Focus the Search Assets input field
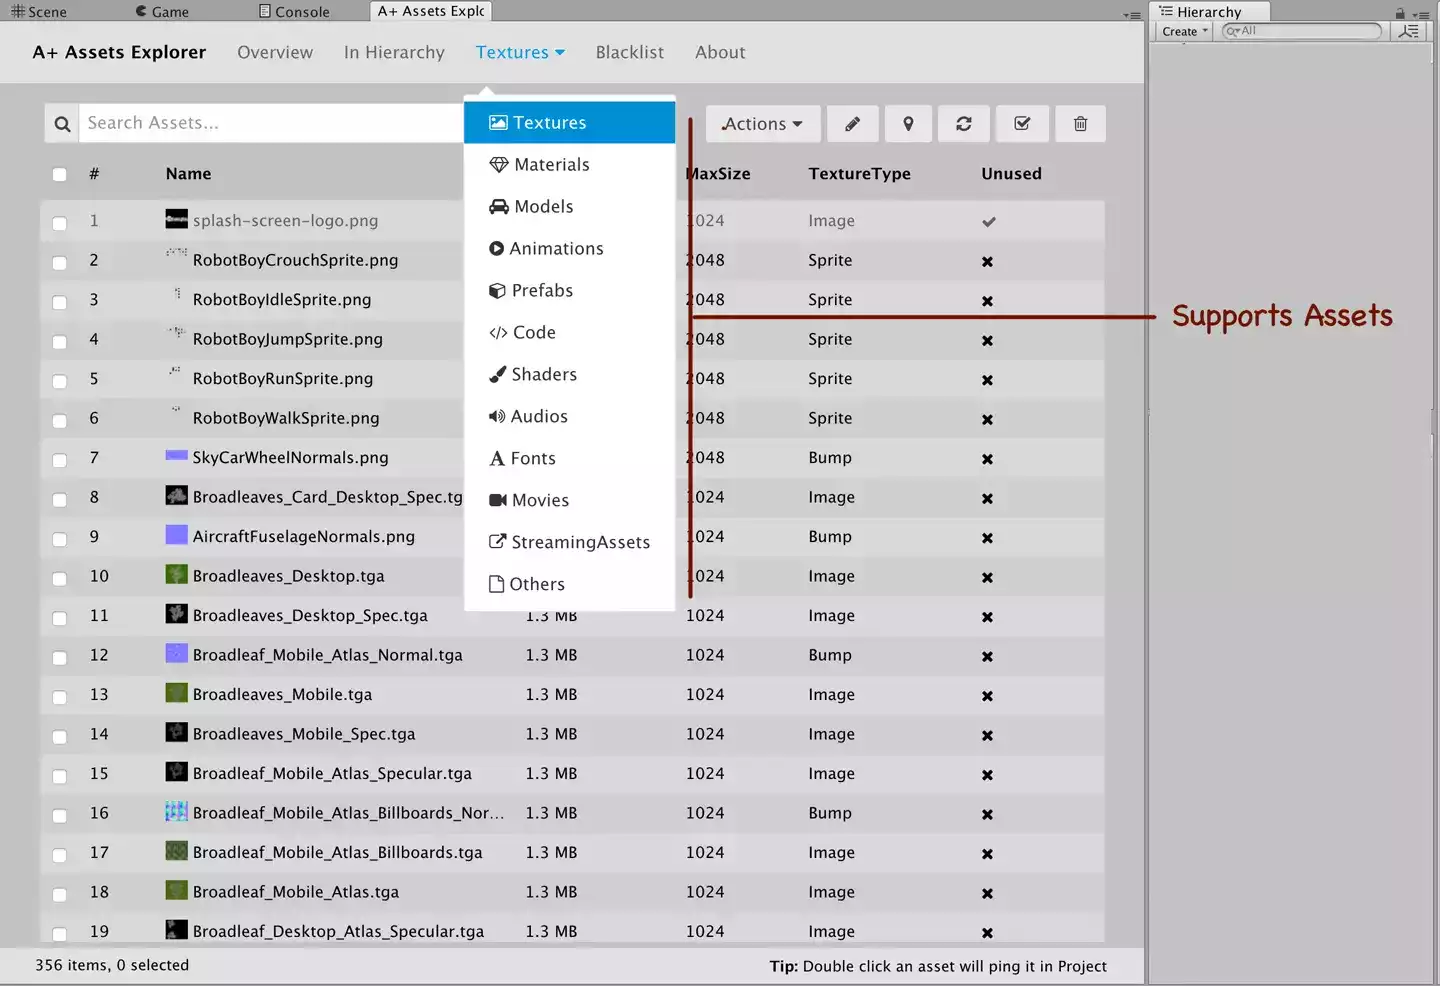Screen dimensions: 1440x986 click(x=270, y=123)
